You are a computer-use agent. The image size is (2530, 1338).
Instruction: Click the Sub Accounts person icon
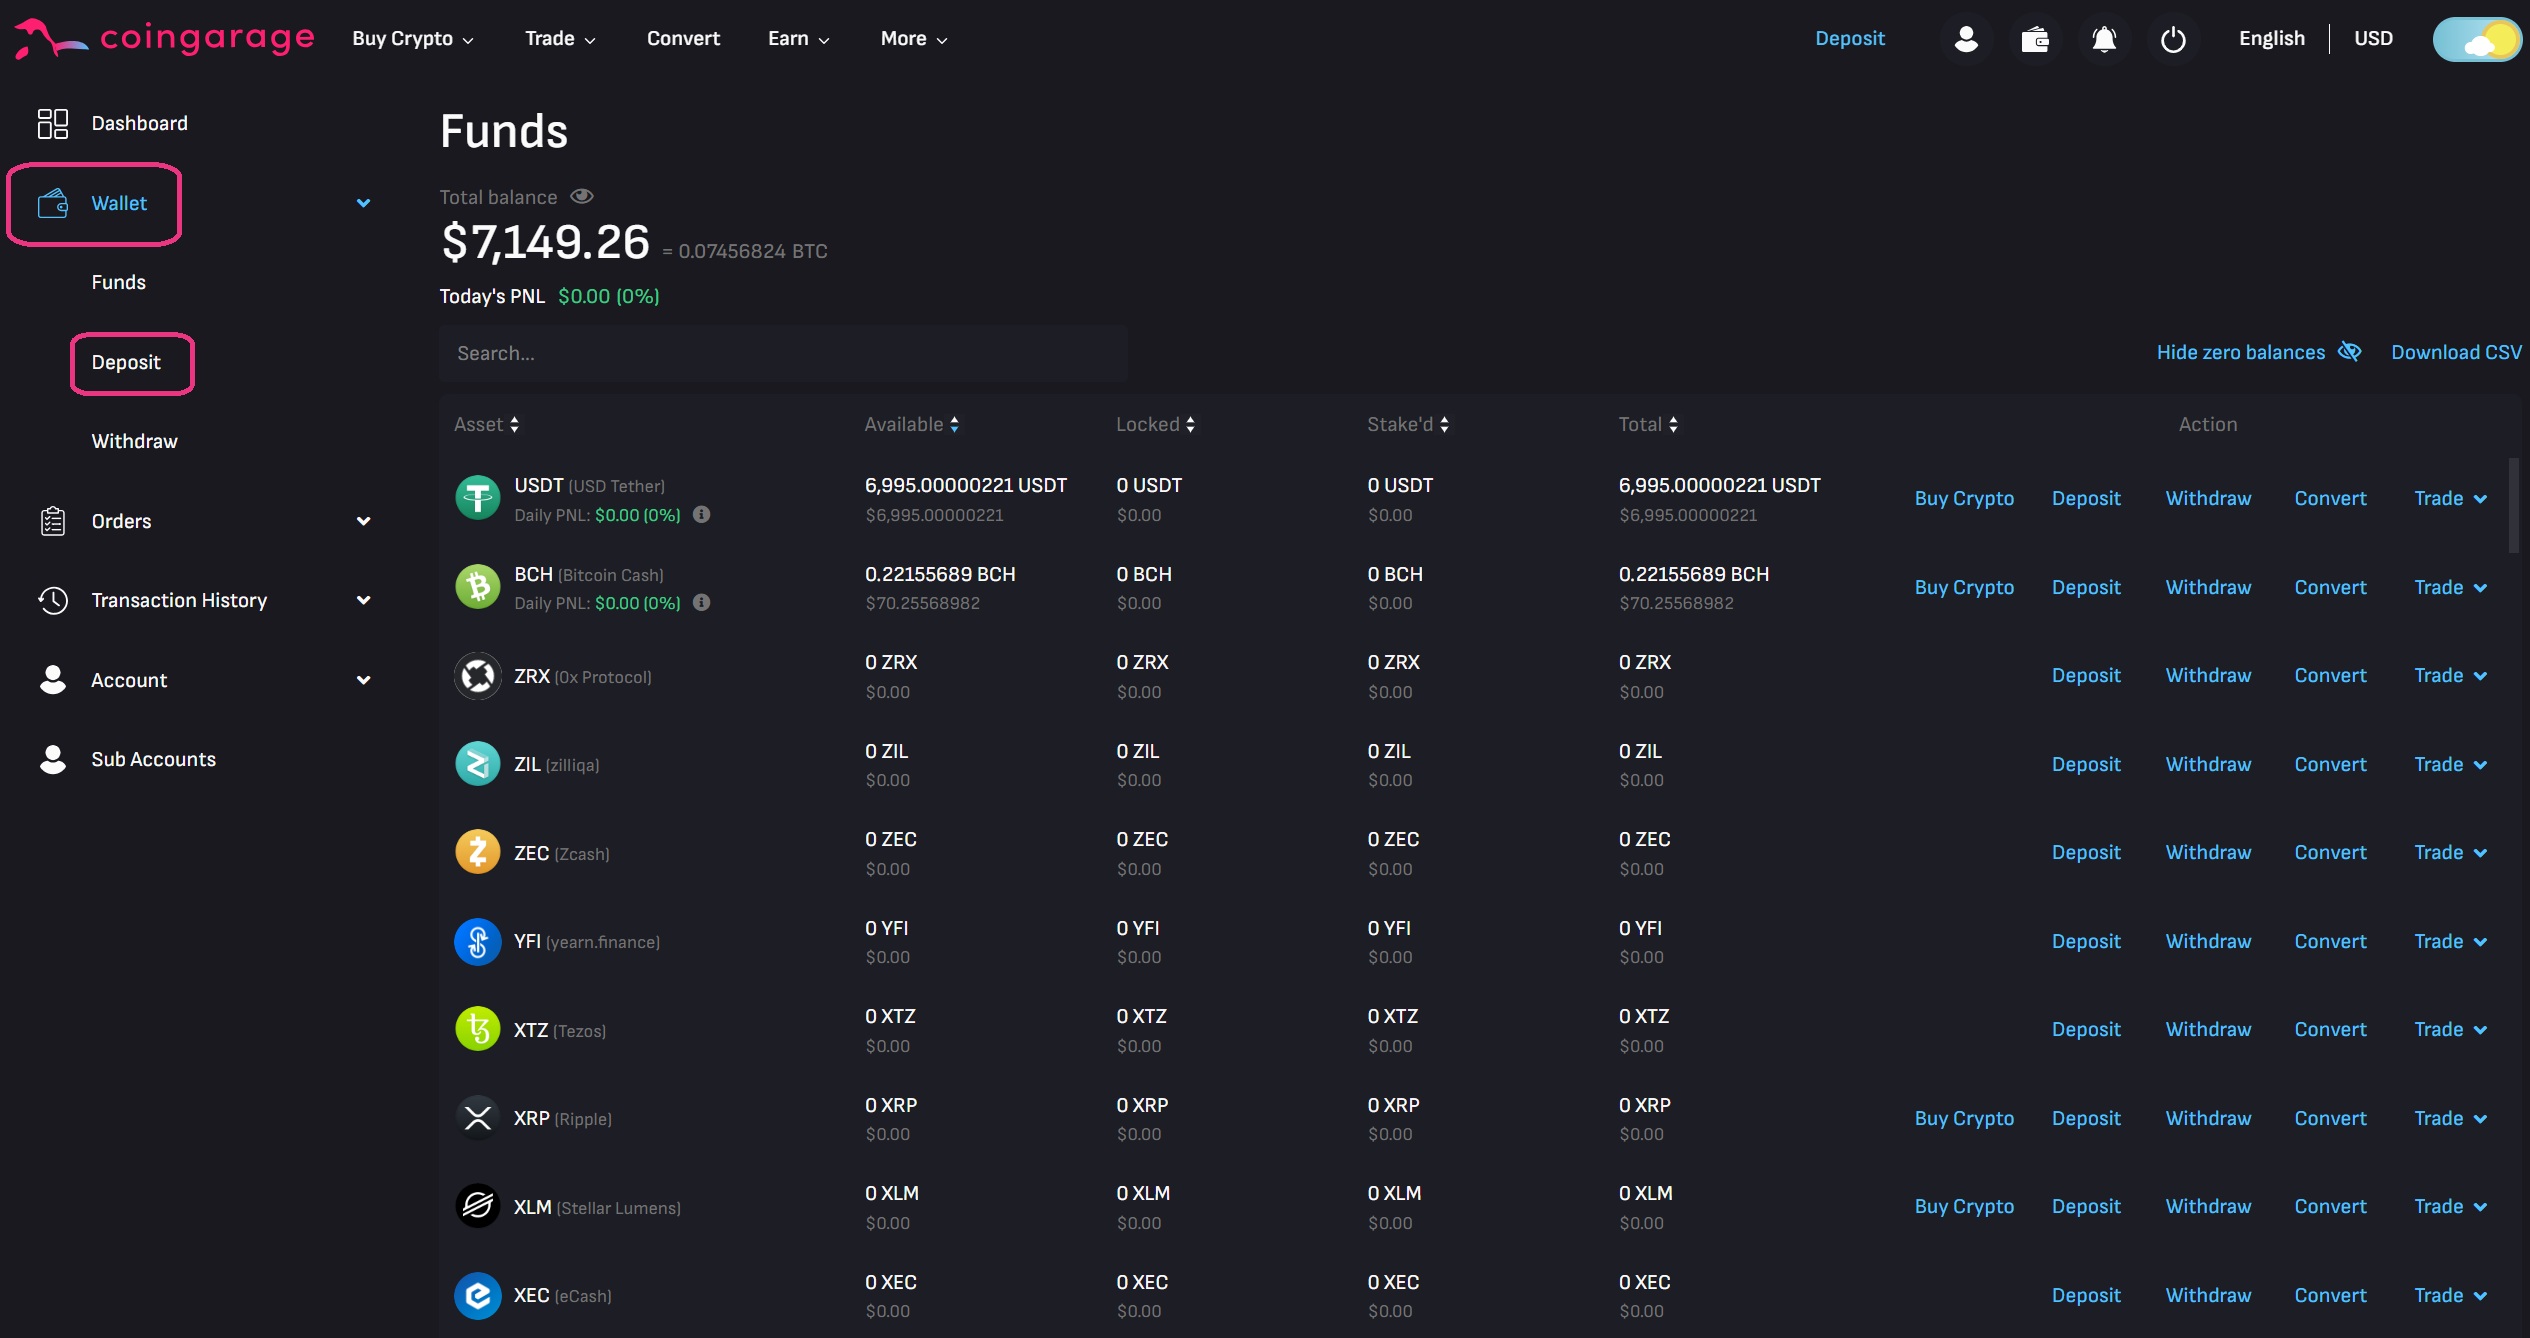(53, 759)
